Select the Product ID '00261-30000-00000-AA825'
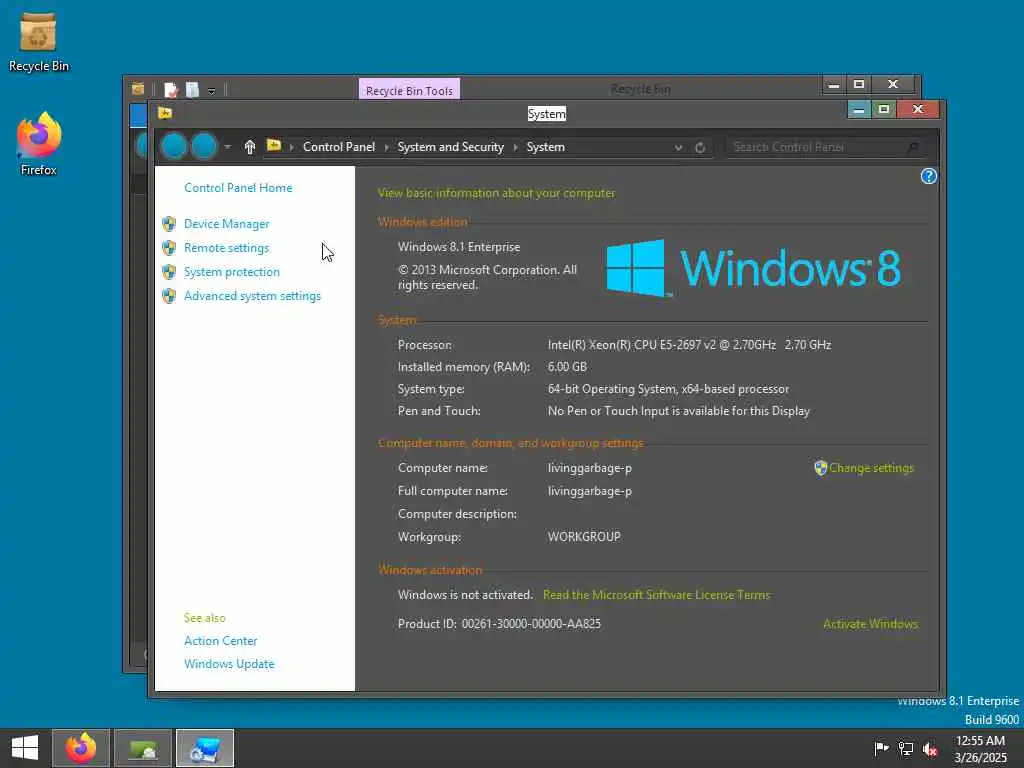 tap(531, 624)
